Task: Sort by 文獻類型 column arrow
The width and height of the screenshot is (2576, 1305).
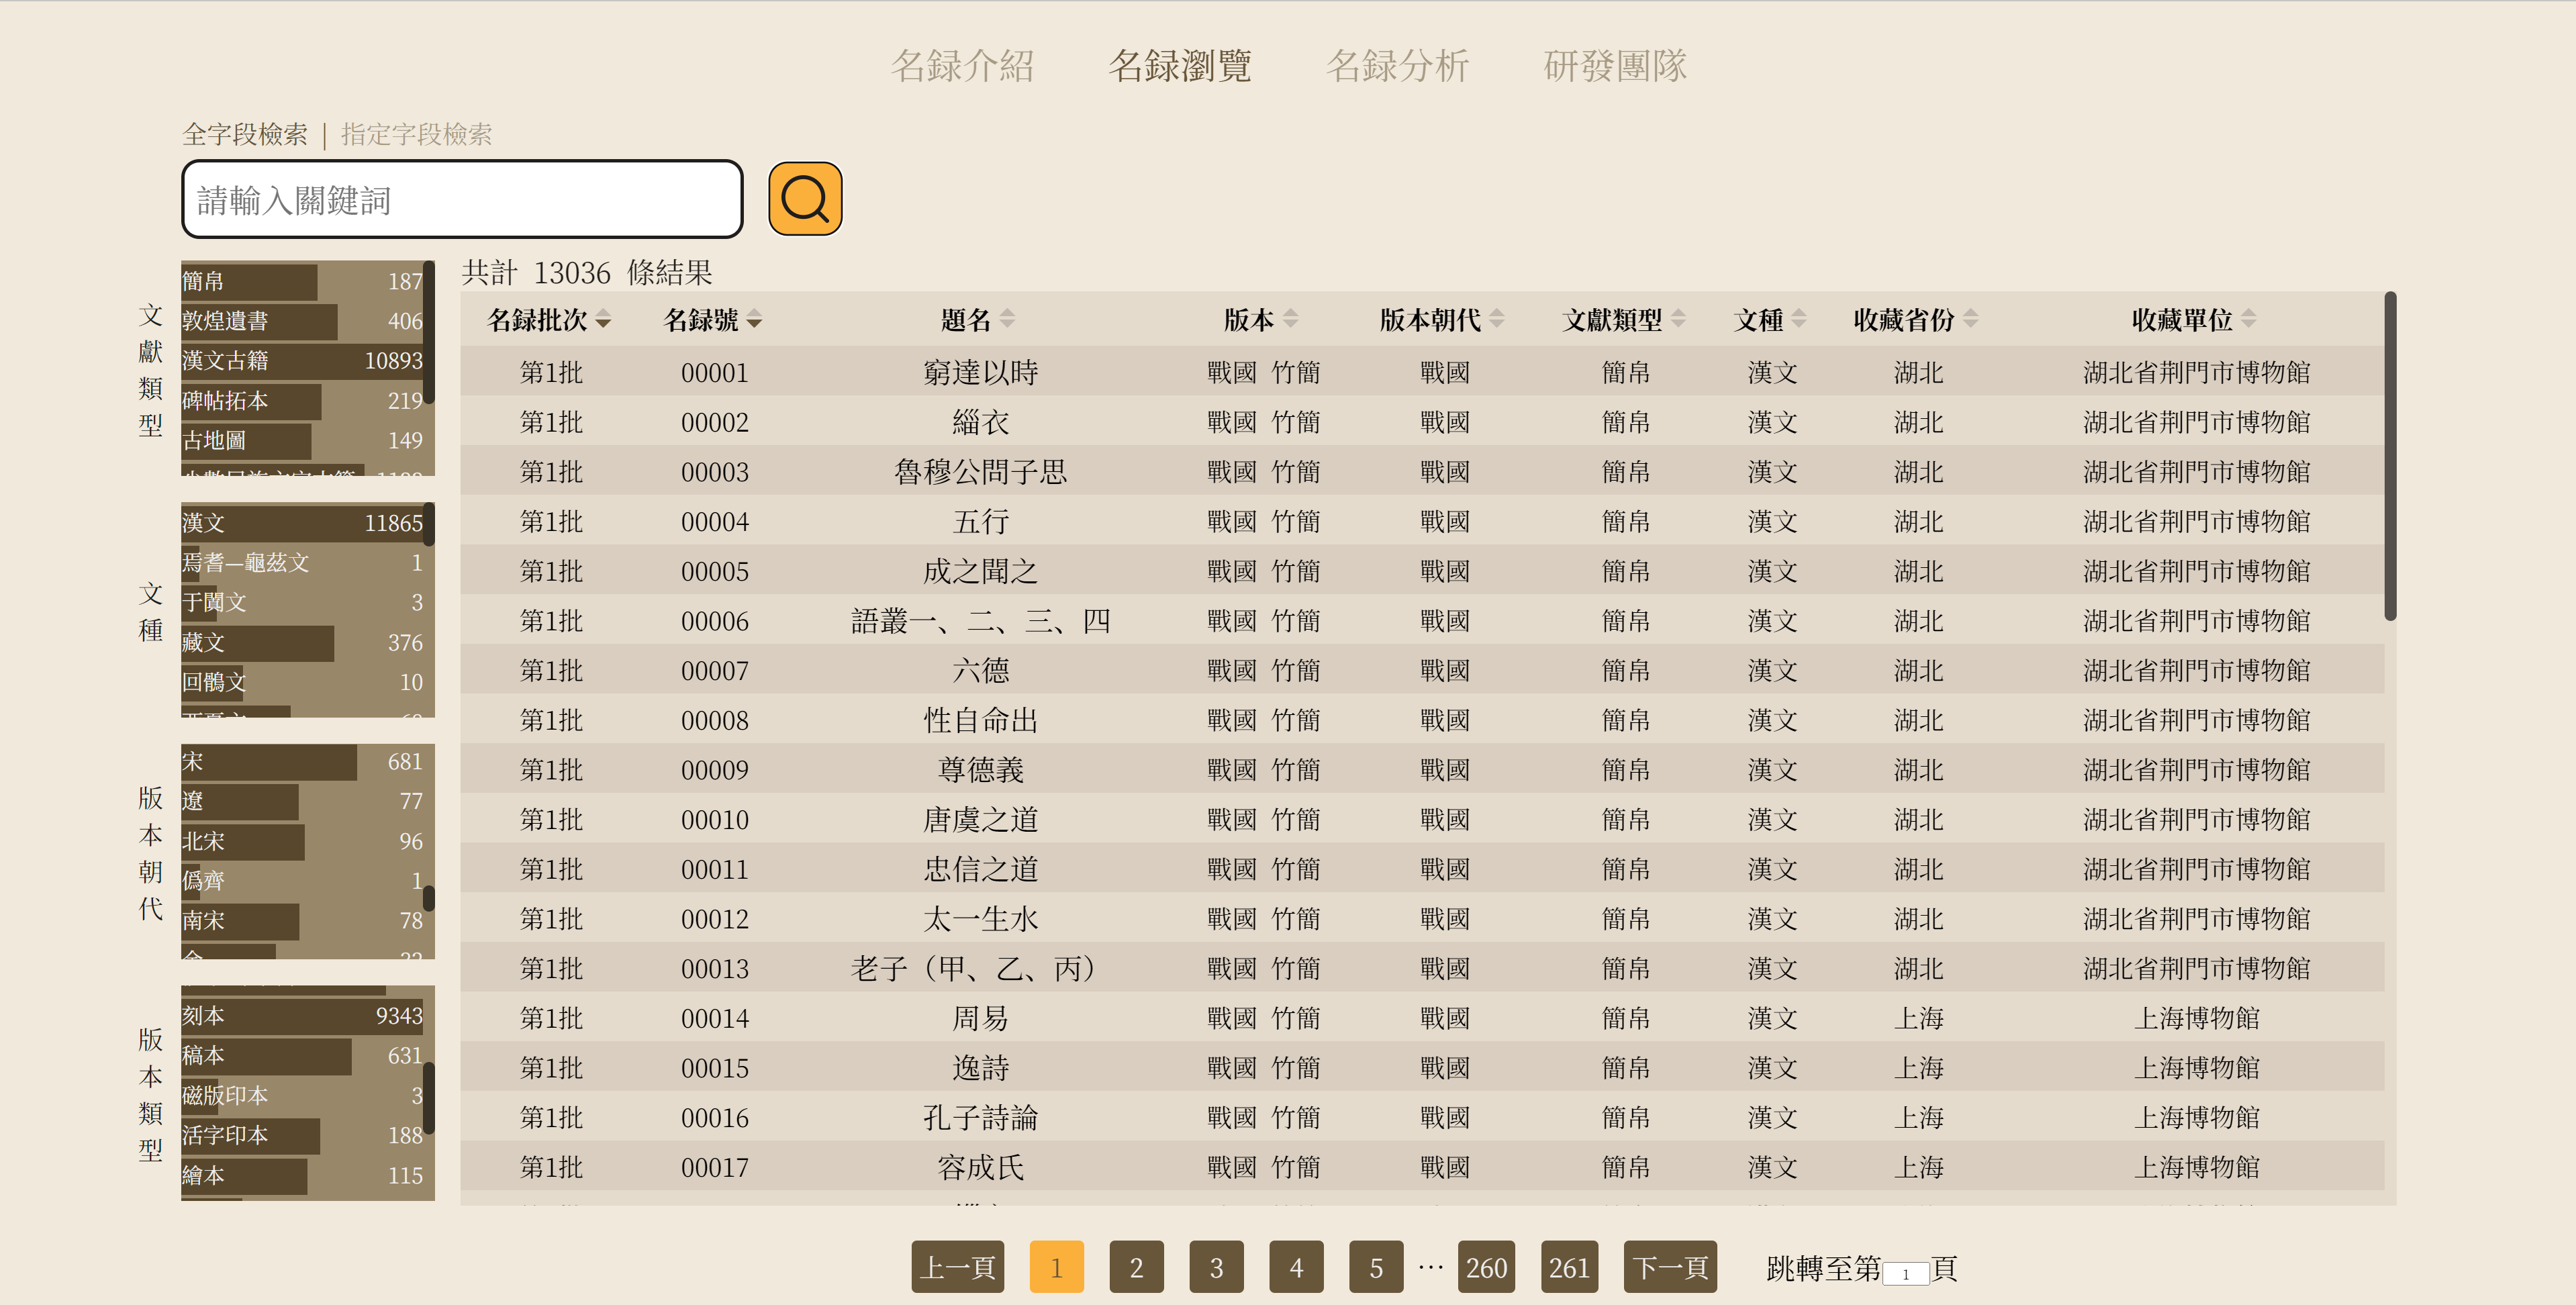Action: pos(1678,319)
